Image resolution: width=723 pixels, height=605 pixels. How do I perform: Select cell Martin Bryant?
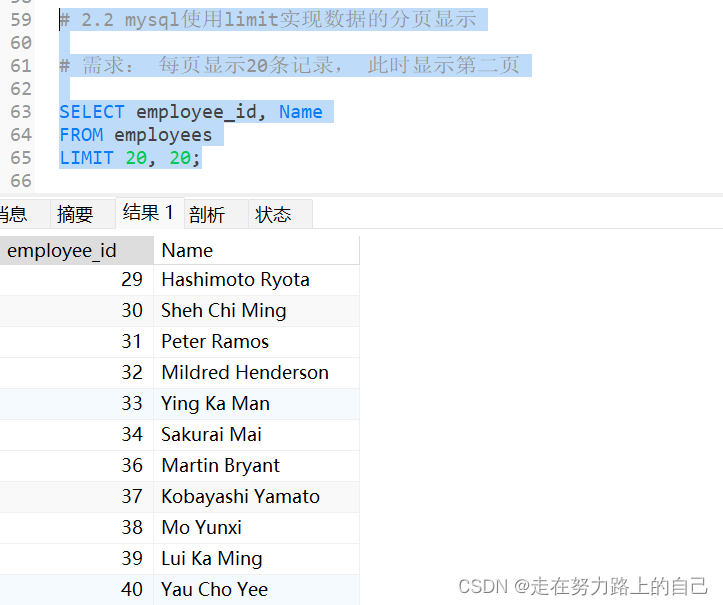pos(256,466)
